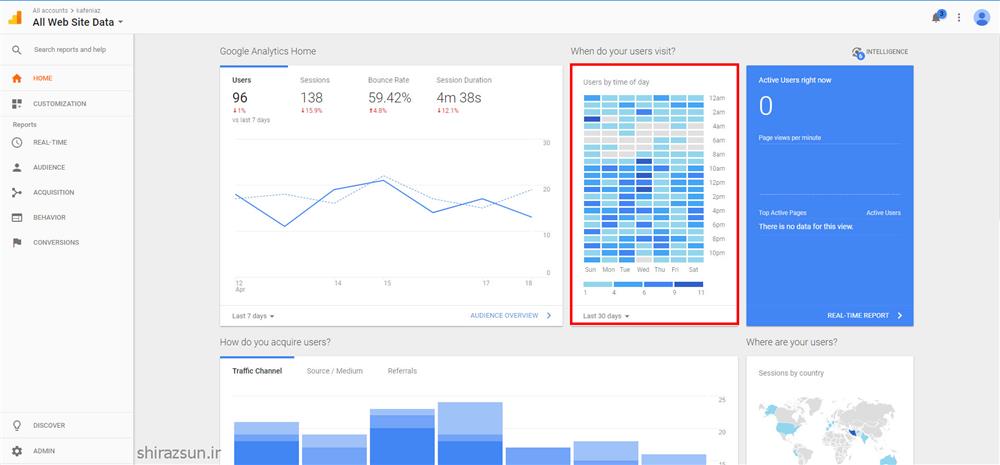1000x465 pixels.
Task: Click the 4m 38s Session Duration value
Action: click(459, 98)
